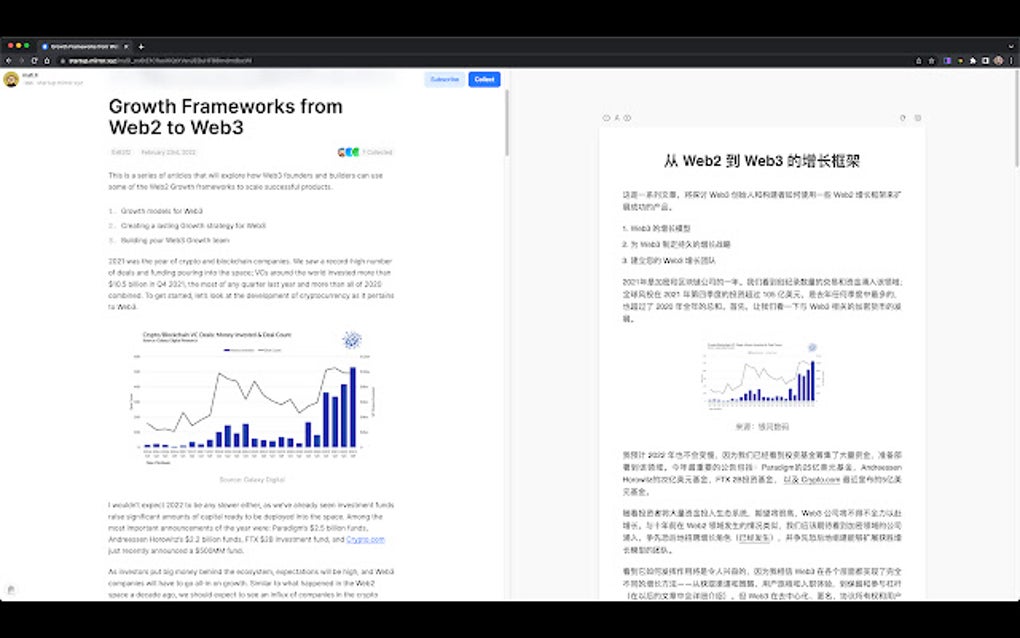This screenshot has height=638, width=1020.
Task: Reload the current page
Action: pyautogui.click(x=34, y=60)
